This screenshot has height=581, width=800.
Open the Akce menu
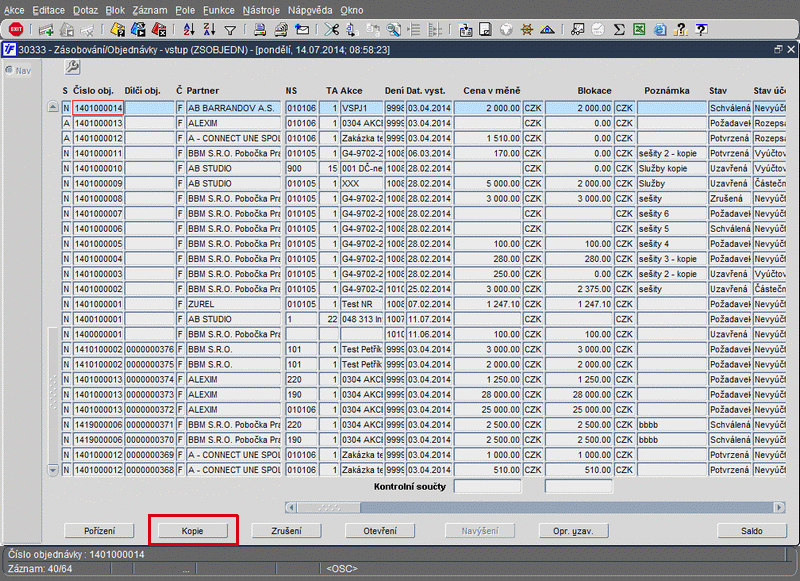[14, 10]
